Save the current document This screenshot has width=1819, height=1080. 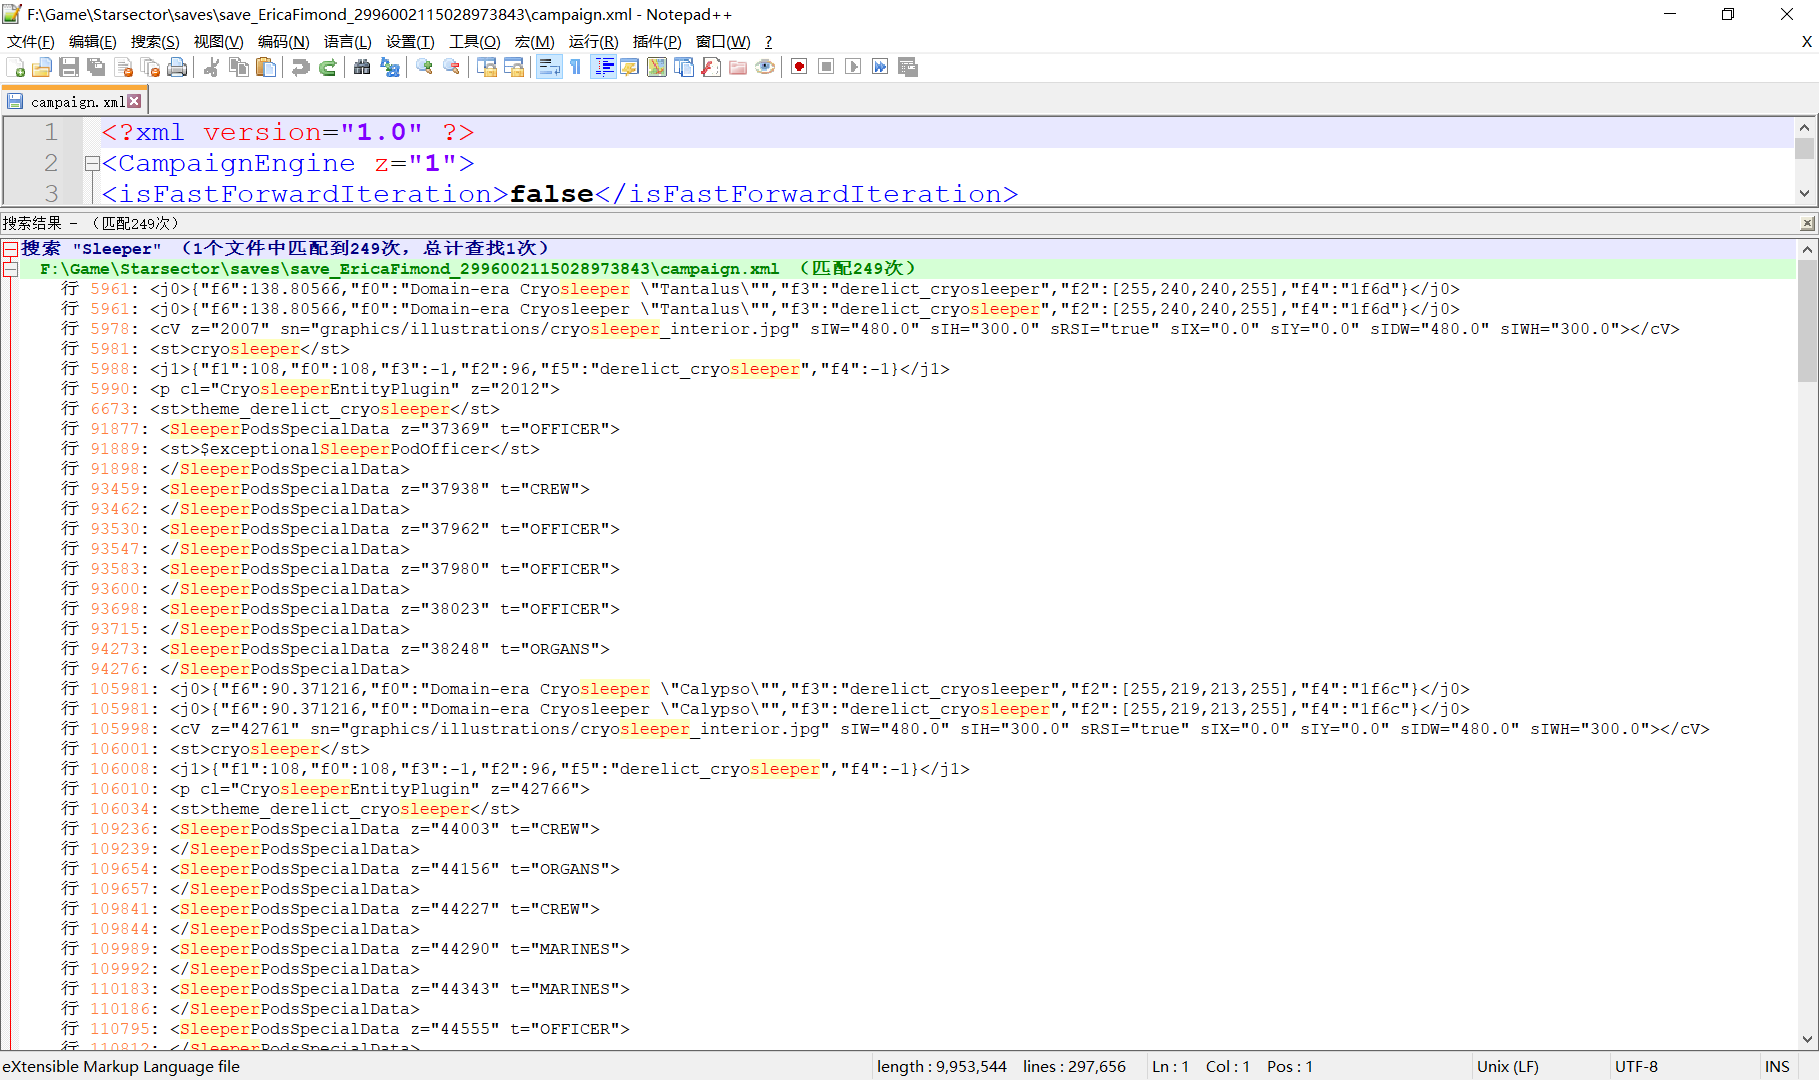pos(69,67)
